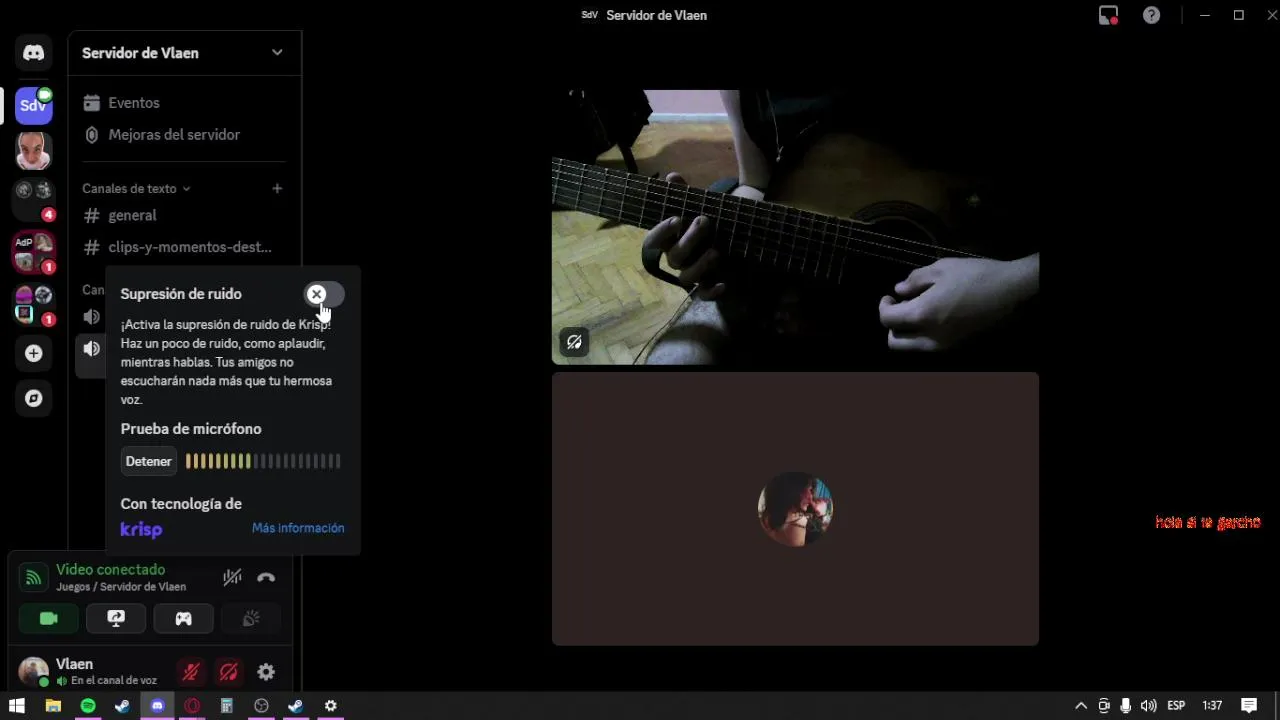This screenshot has height=720, width=1280.
Task: Undeafen the headphones in user panel
Action: pyautogui.click(x=228, y=672)
